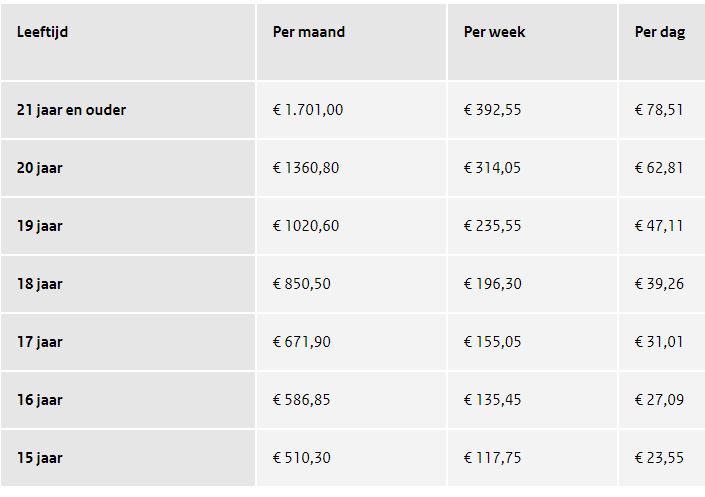Click the 21 jaar en ouder row label
The width and height of the screenshot is (705, 497).
[x=71, y=110]
